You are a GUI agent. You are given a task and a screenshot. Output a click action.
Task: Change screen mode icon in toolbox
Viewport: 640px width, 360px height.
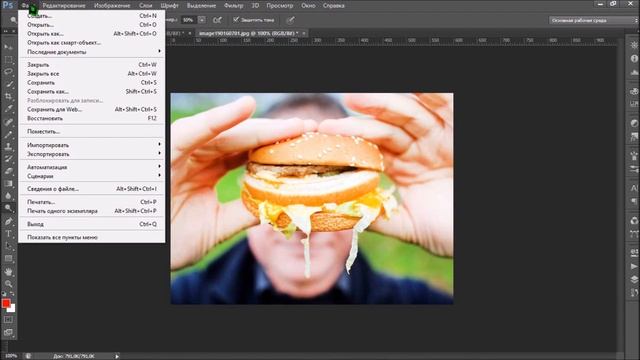click(8, 332)
